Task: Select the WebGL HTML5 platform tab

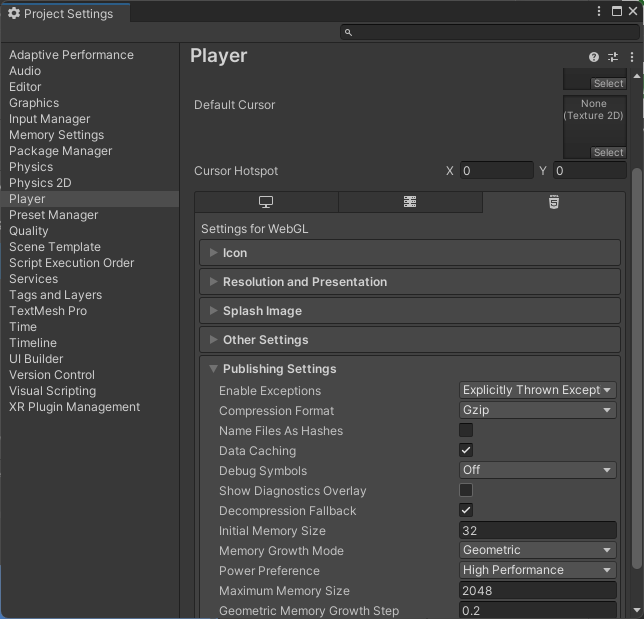Action: point(553,202)
